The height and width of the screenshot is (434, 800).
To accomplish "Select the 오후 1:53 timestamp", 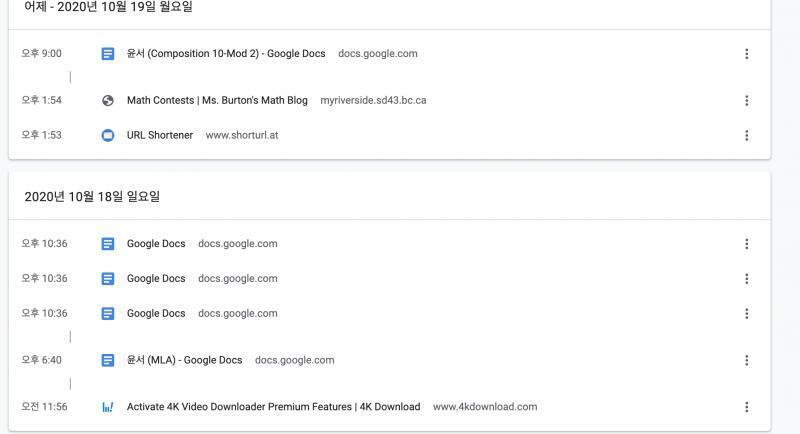I will (41, 135).
